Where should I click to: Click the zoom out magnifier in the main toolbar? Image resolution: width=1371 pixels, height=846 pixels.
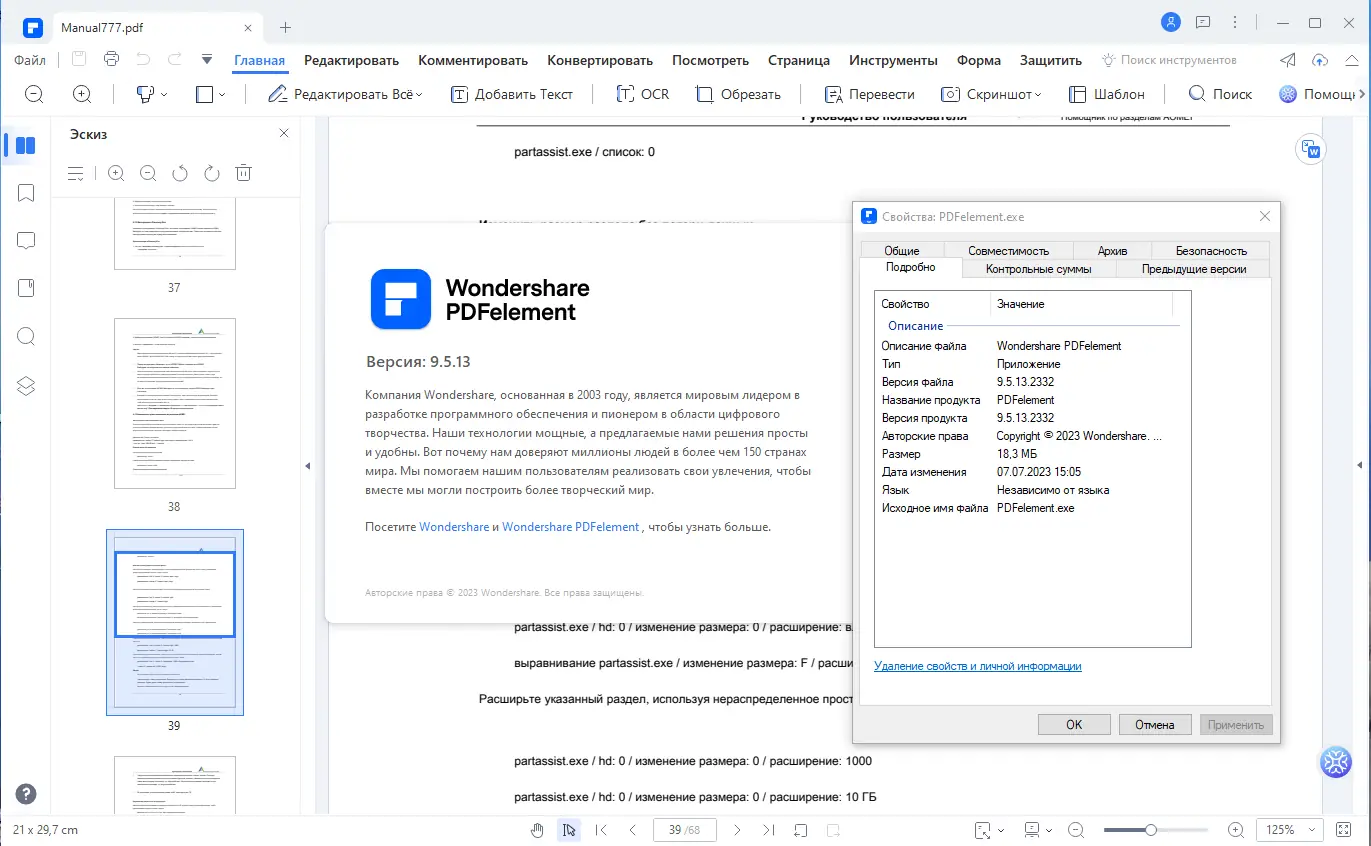(34, 94)
